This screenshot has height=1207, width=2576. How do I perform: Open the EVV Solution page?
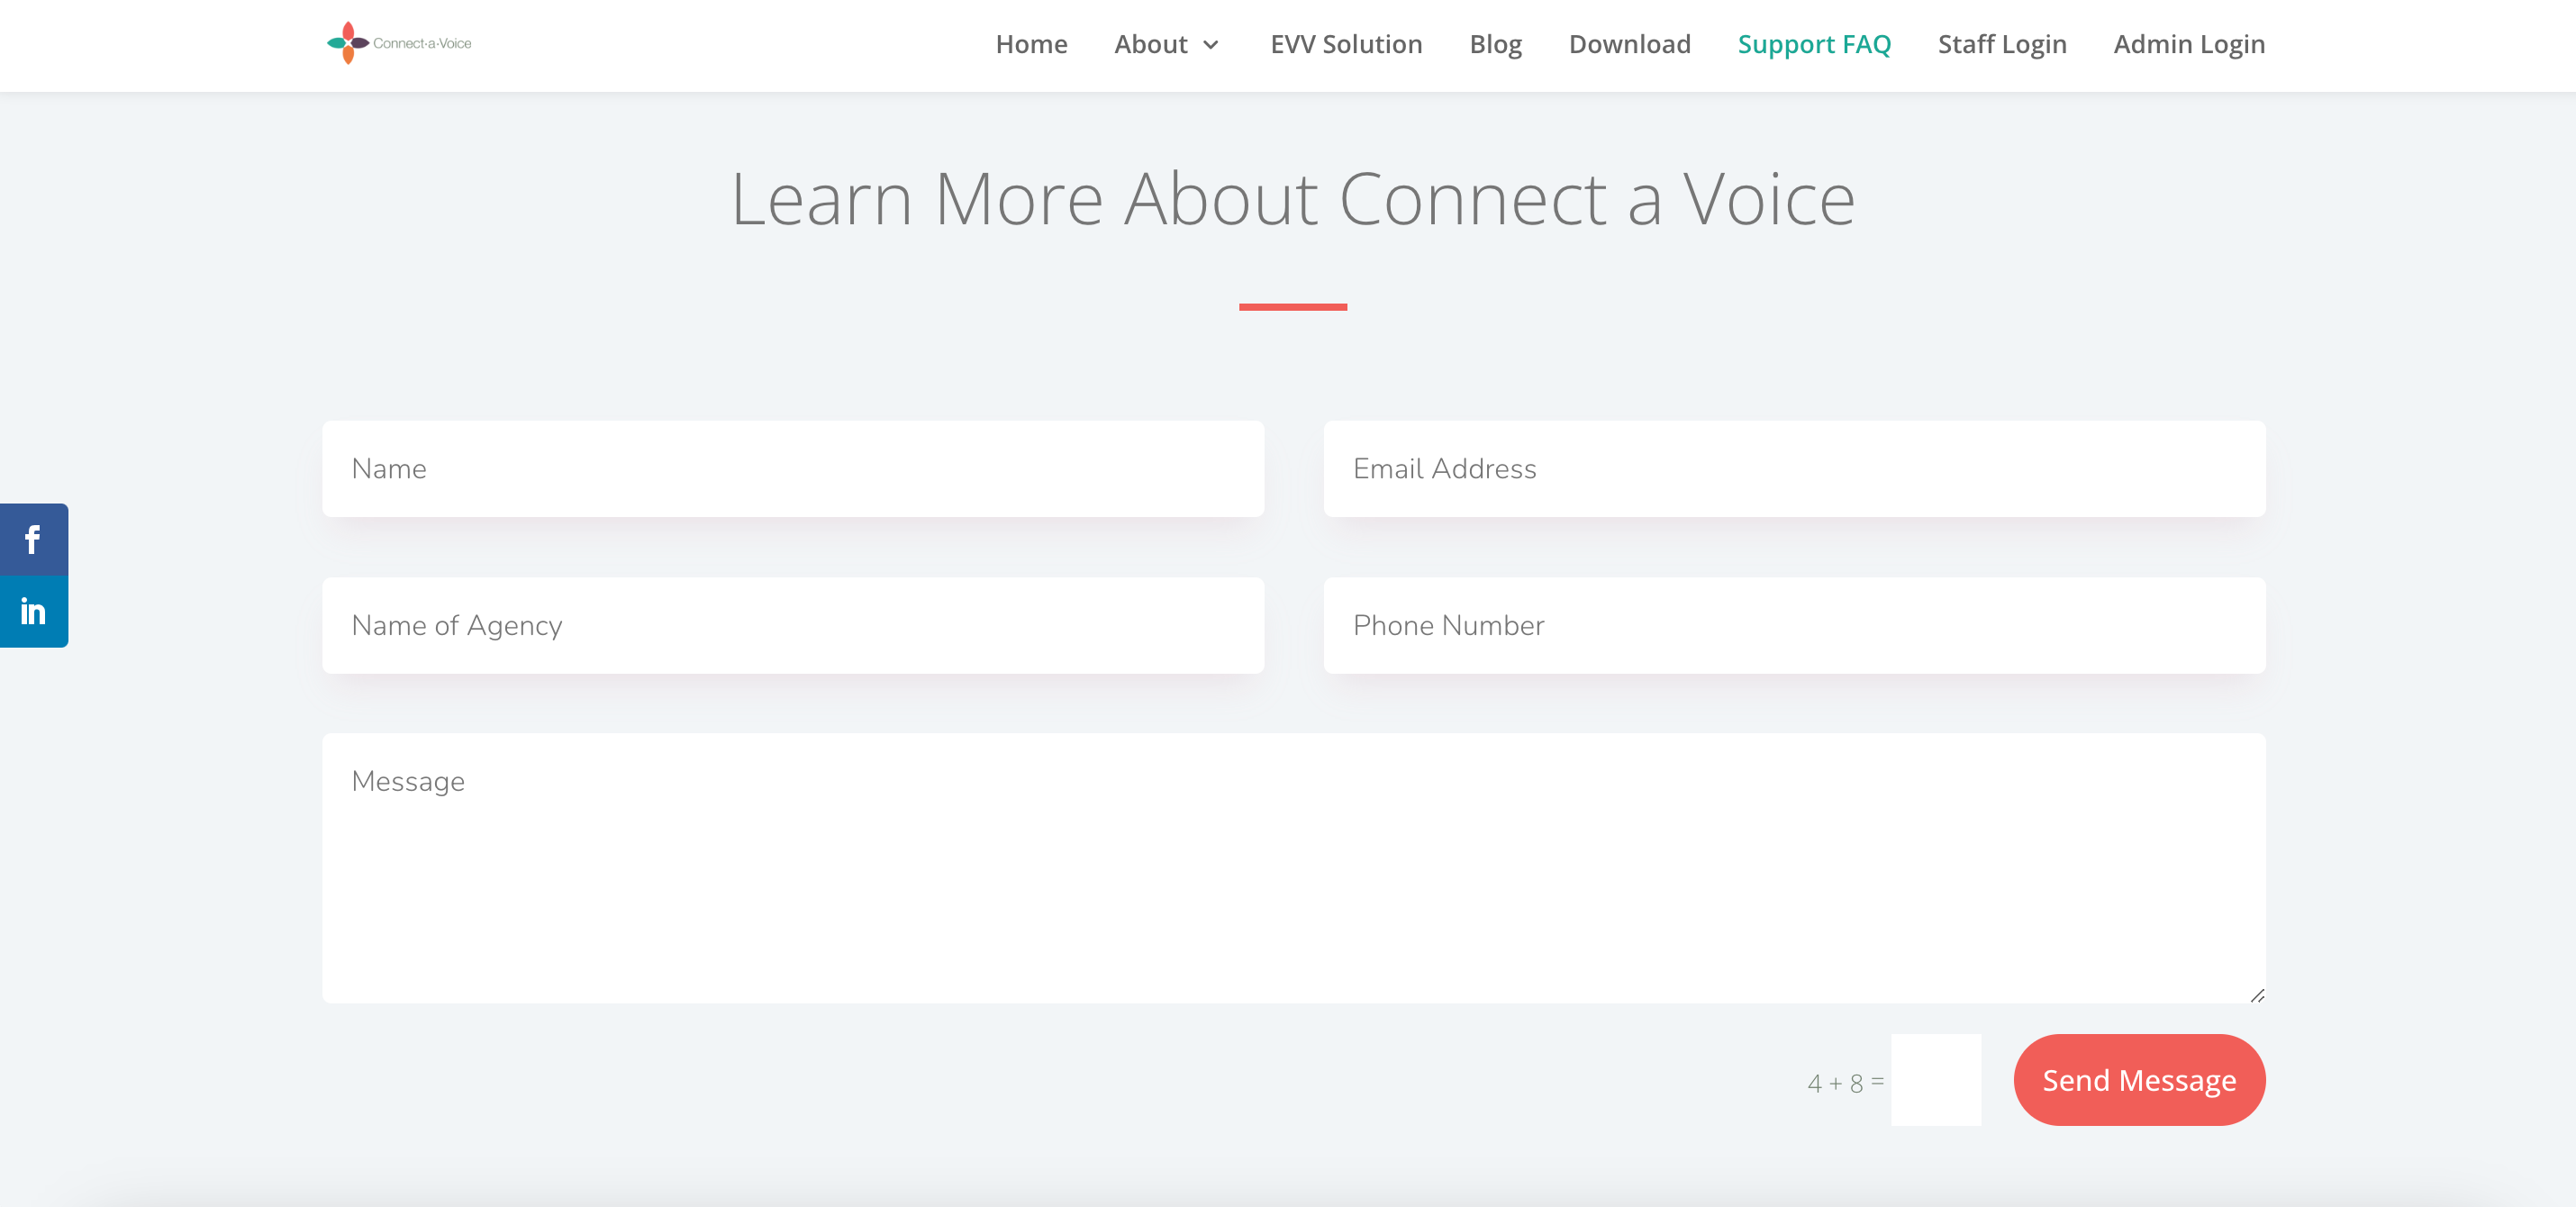[x=1345, y=44]
